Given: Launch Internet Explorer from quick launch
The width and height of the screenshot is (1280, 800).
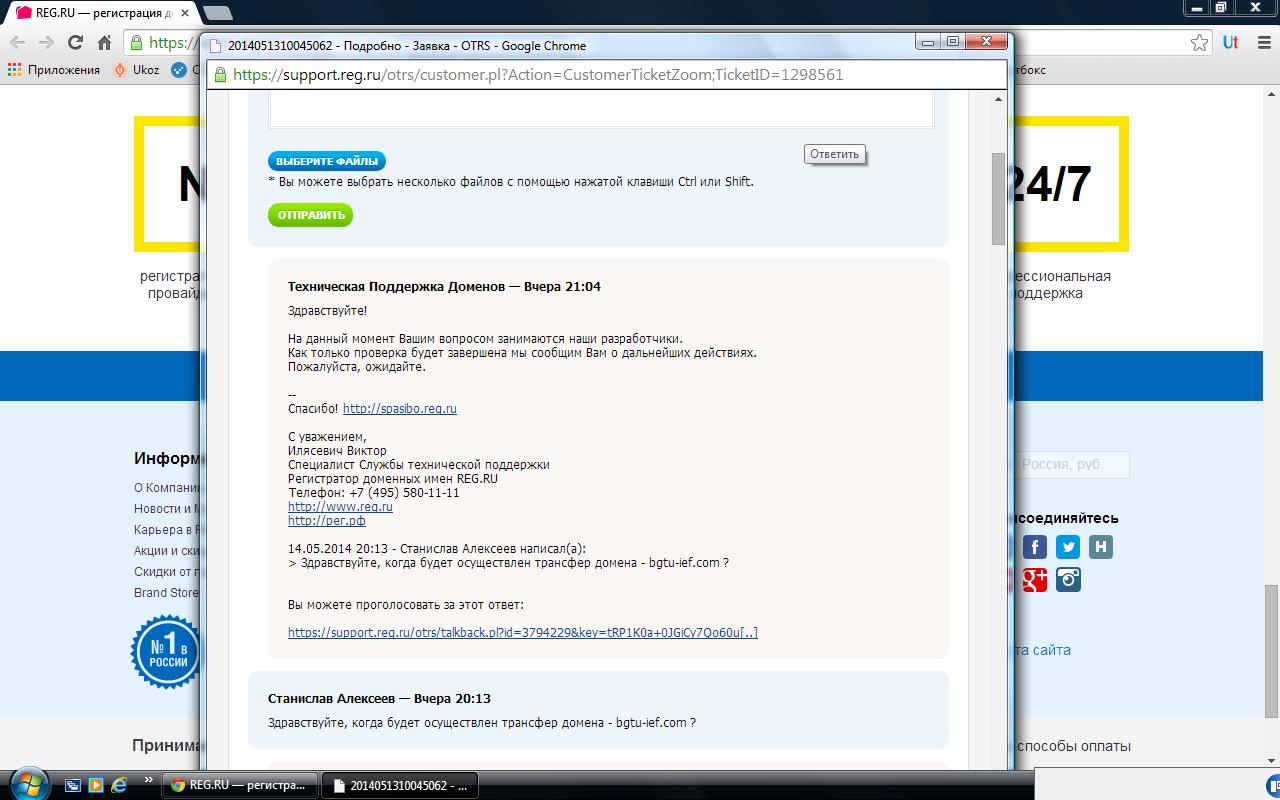Looking at the screenshot, I should click(x=119, y=785).
